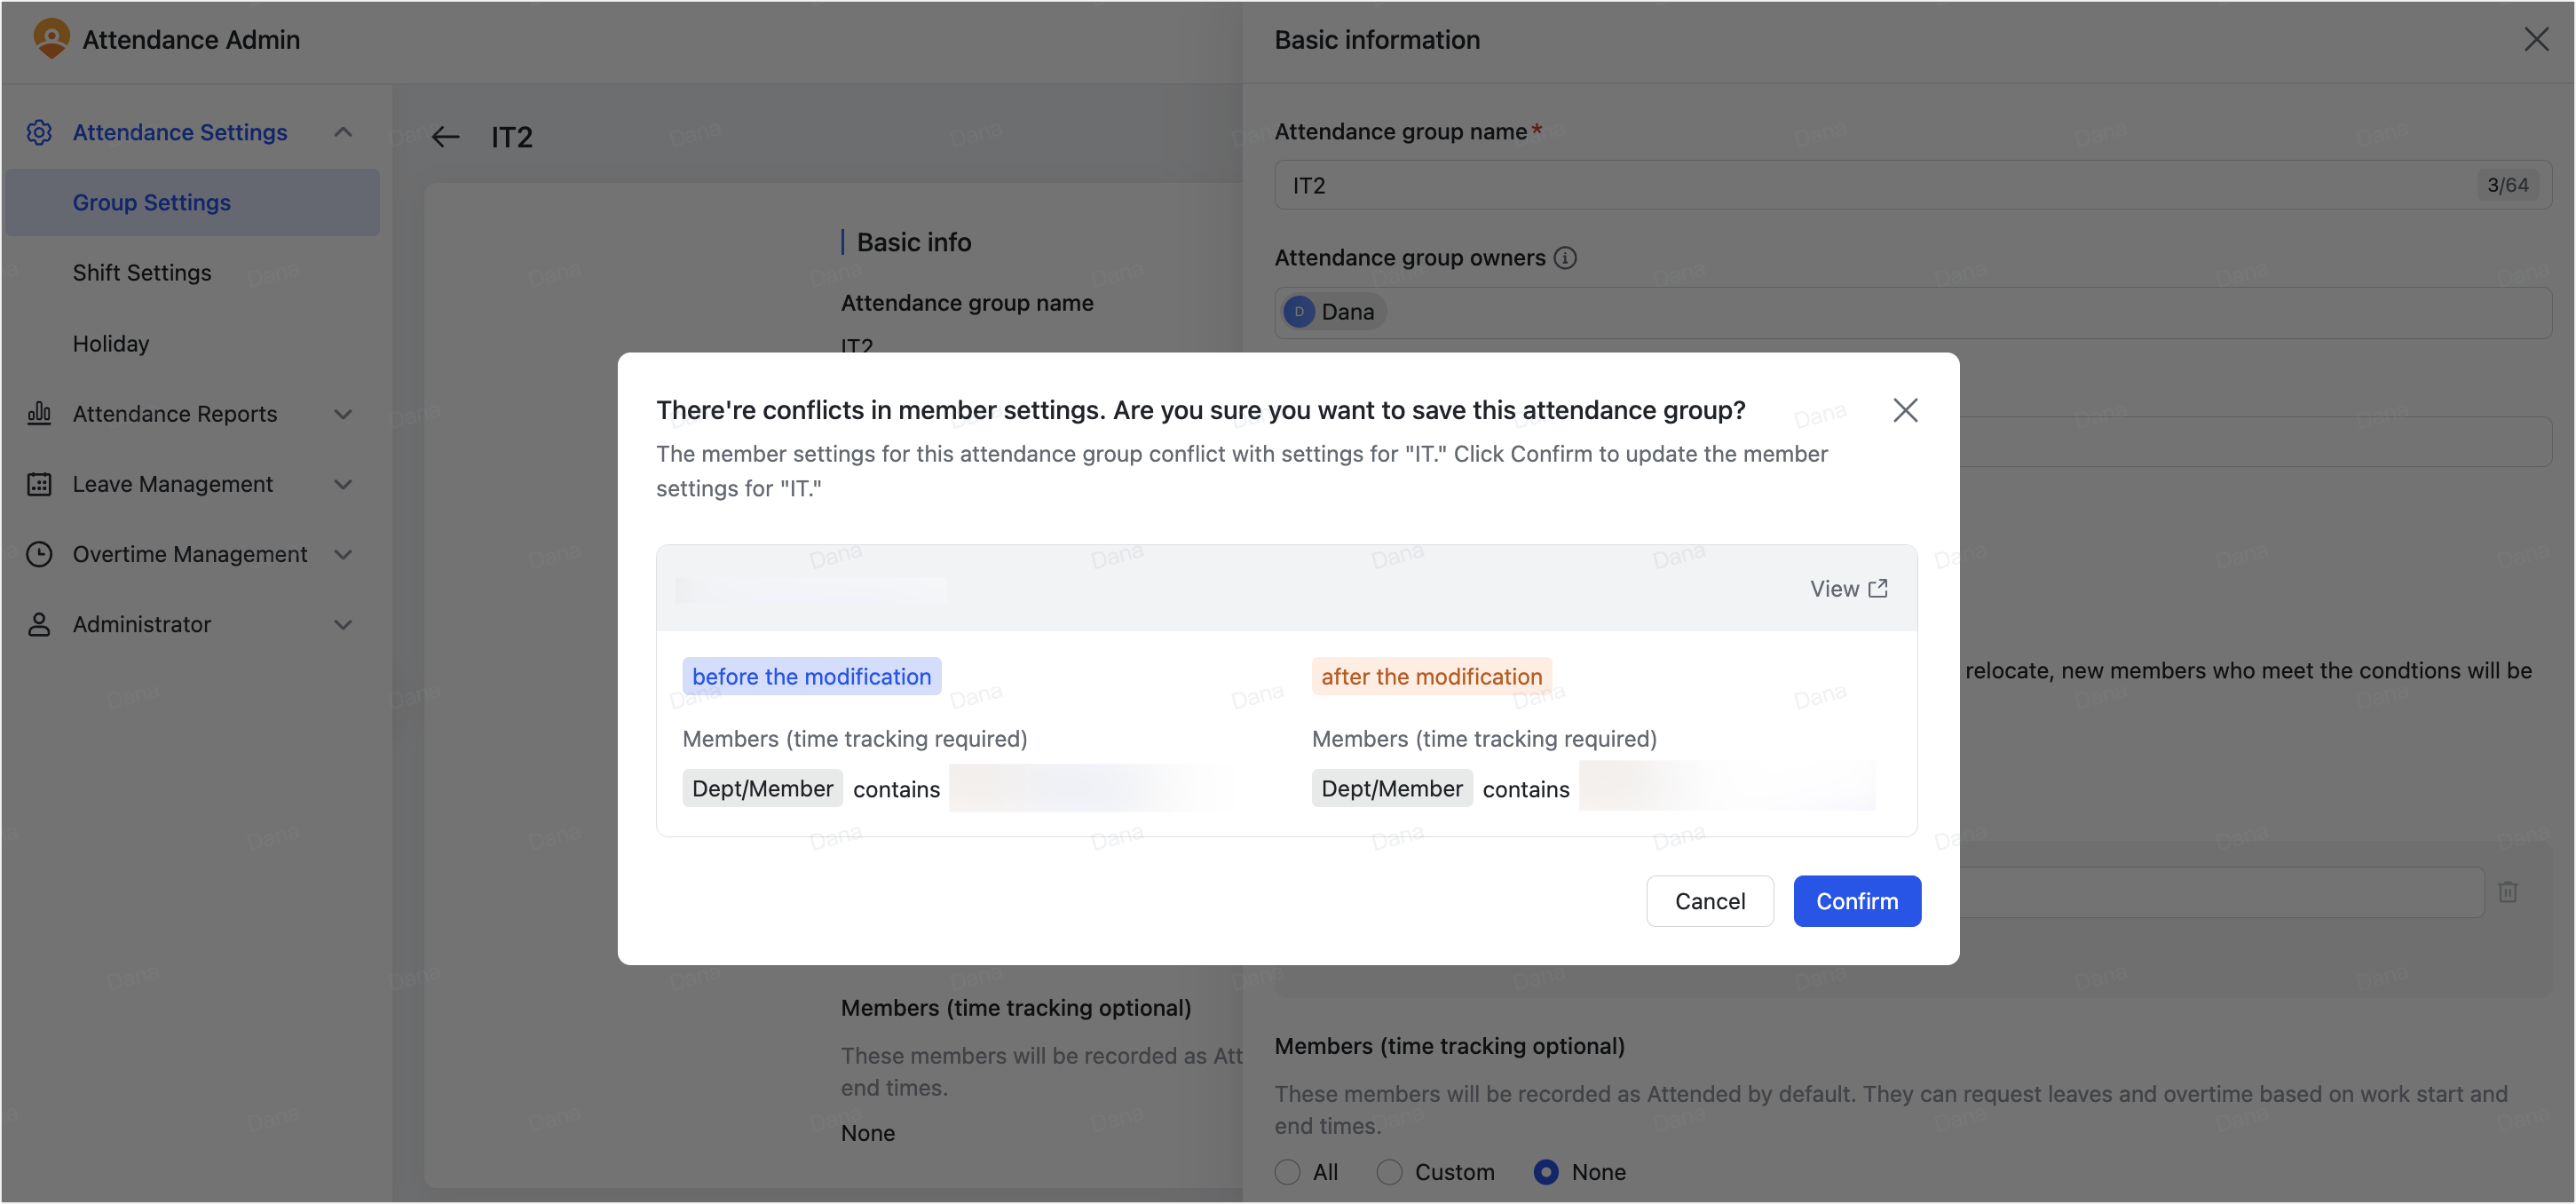Expand the Overtime Management menu
2576x1204 pixels.
pos(343,554)
